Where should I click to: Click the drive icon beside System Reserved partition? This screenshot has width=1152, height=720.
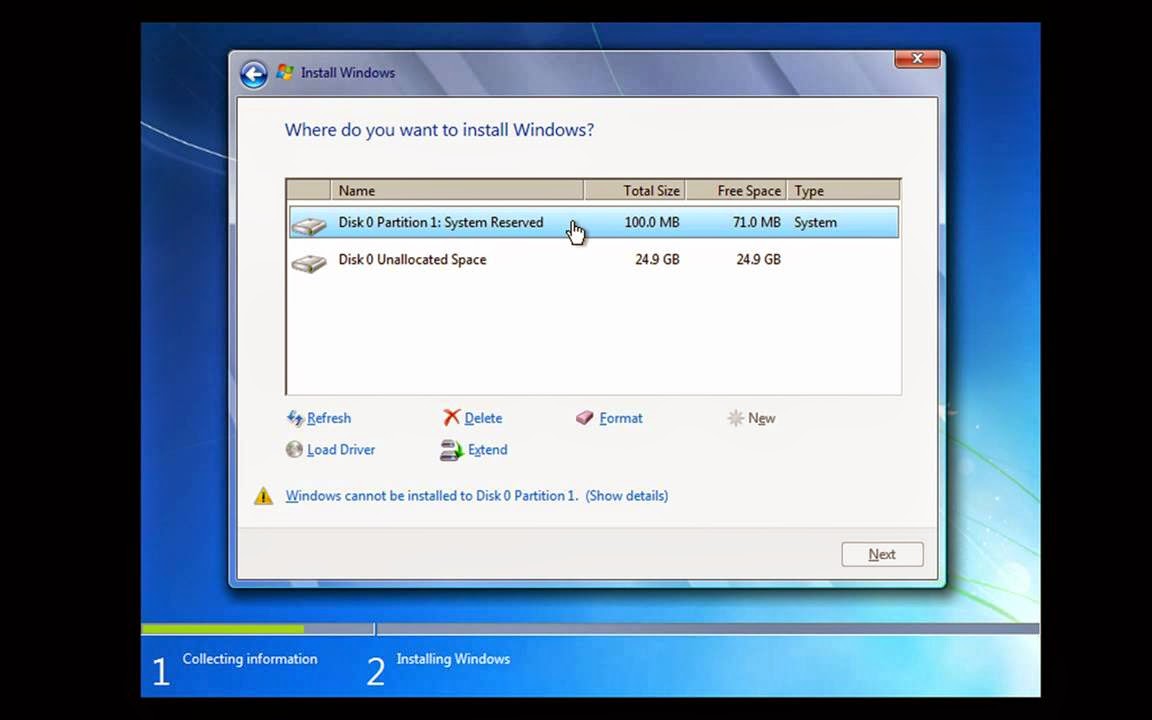[309, 222]
